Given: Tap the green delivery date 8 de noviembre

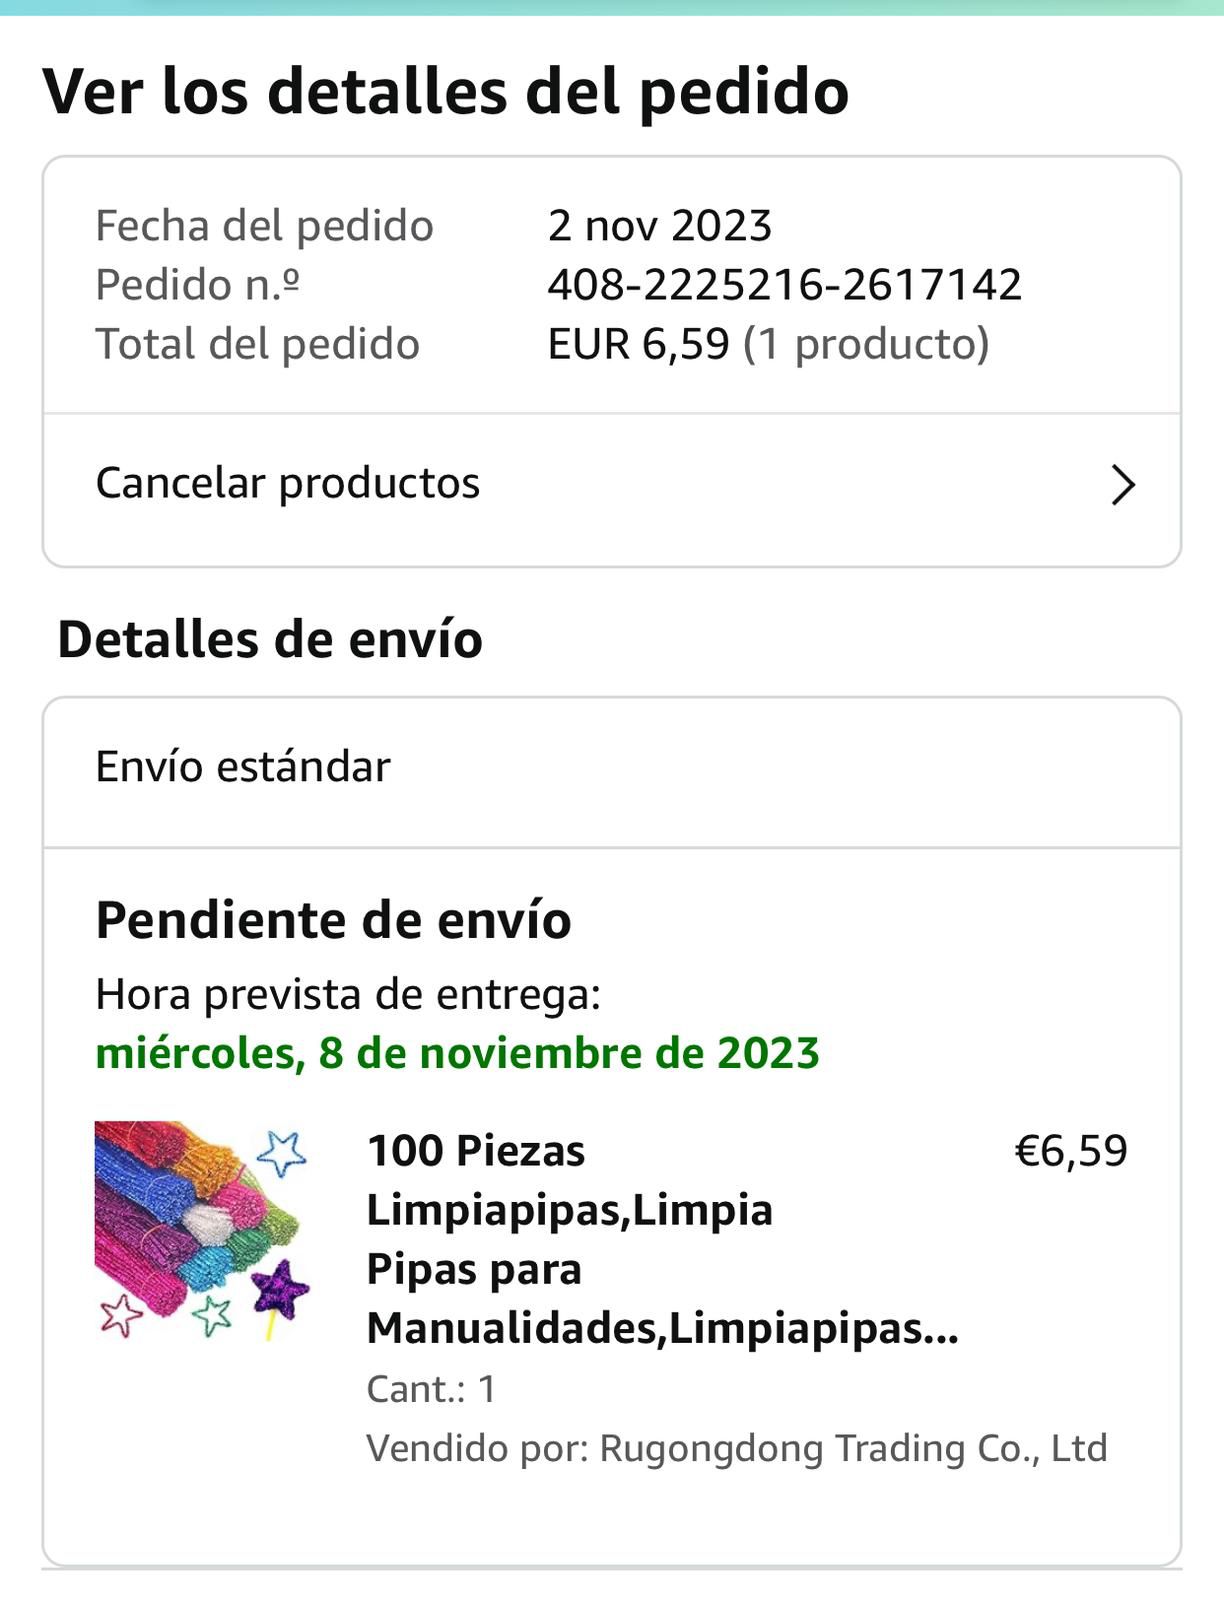Looking at the screenshot, I should [x=457, y=1053].
